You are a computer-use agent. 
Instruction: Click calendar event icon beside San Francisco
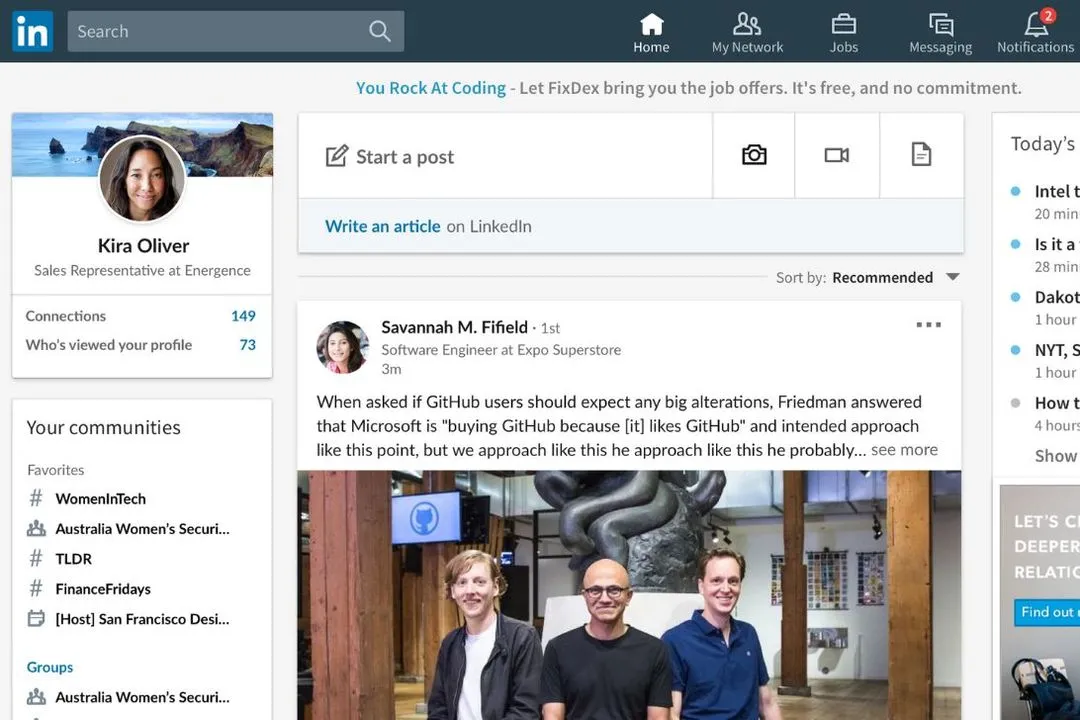[x=36, y=618]
